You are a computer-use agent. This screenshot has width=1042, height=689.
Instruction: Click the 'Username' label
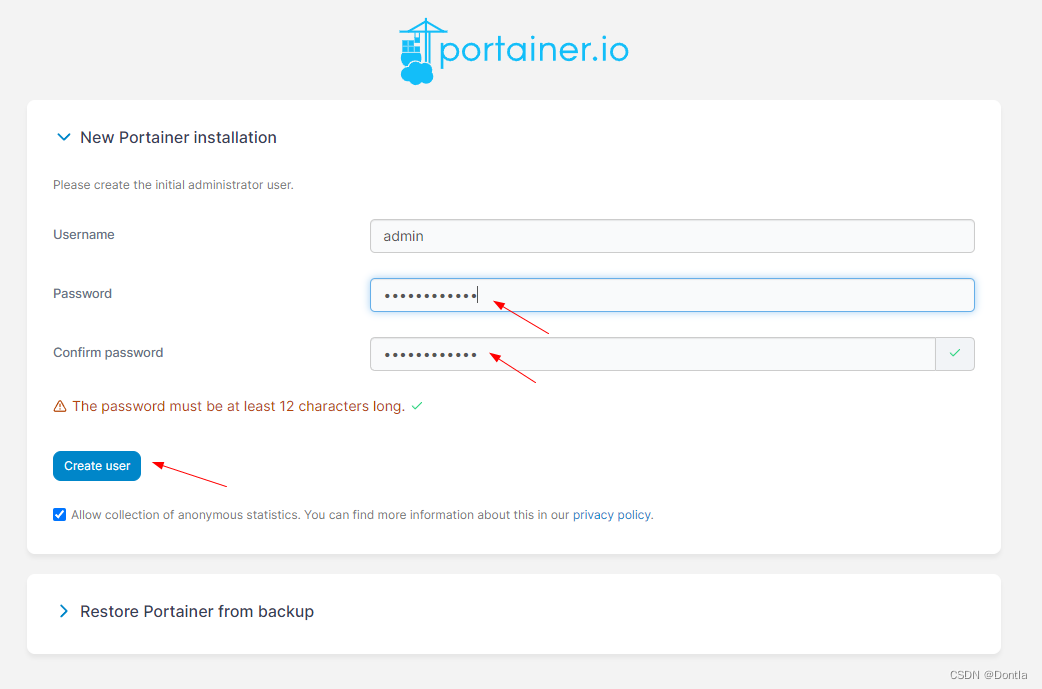tap(84, 235)
